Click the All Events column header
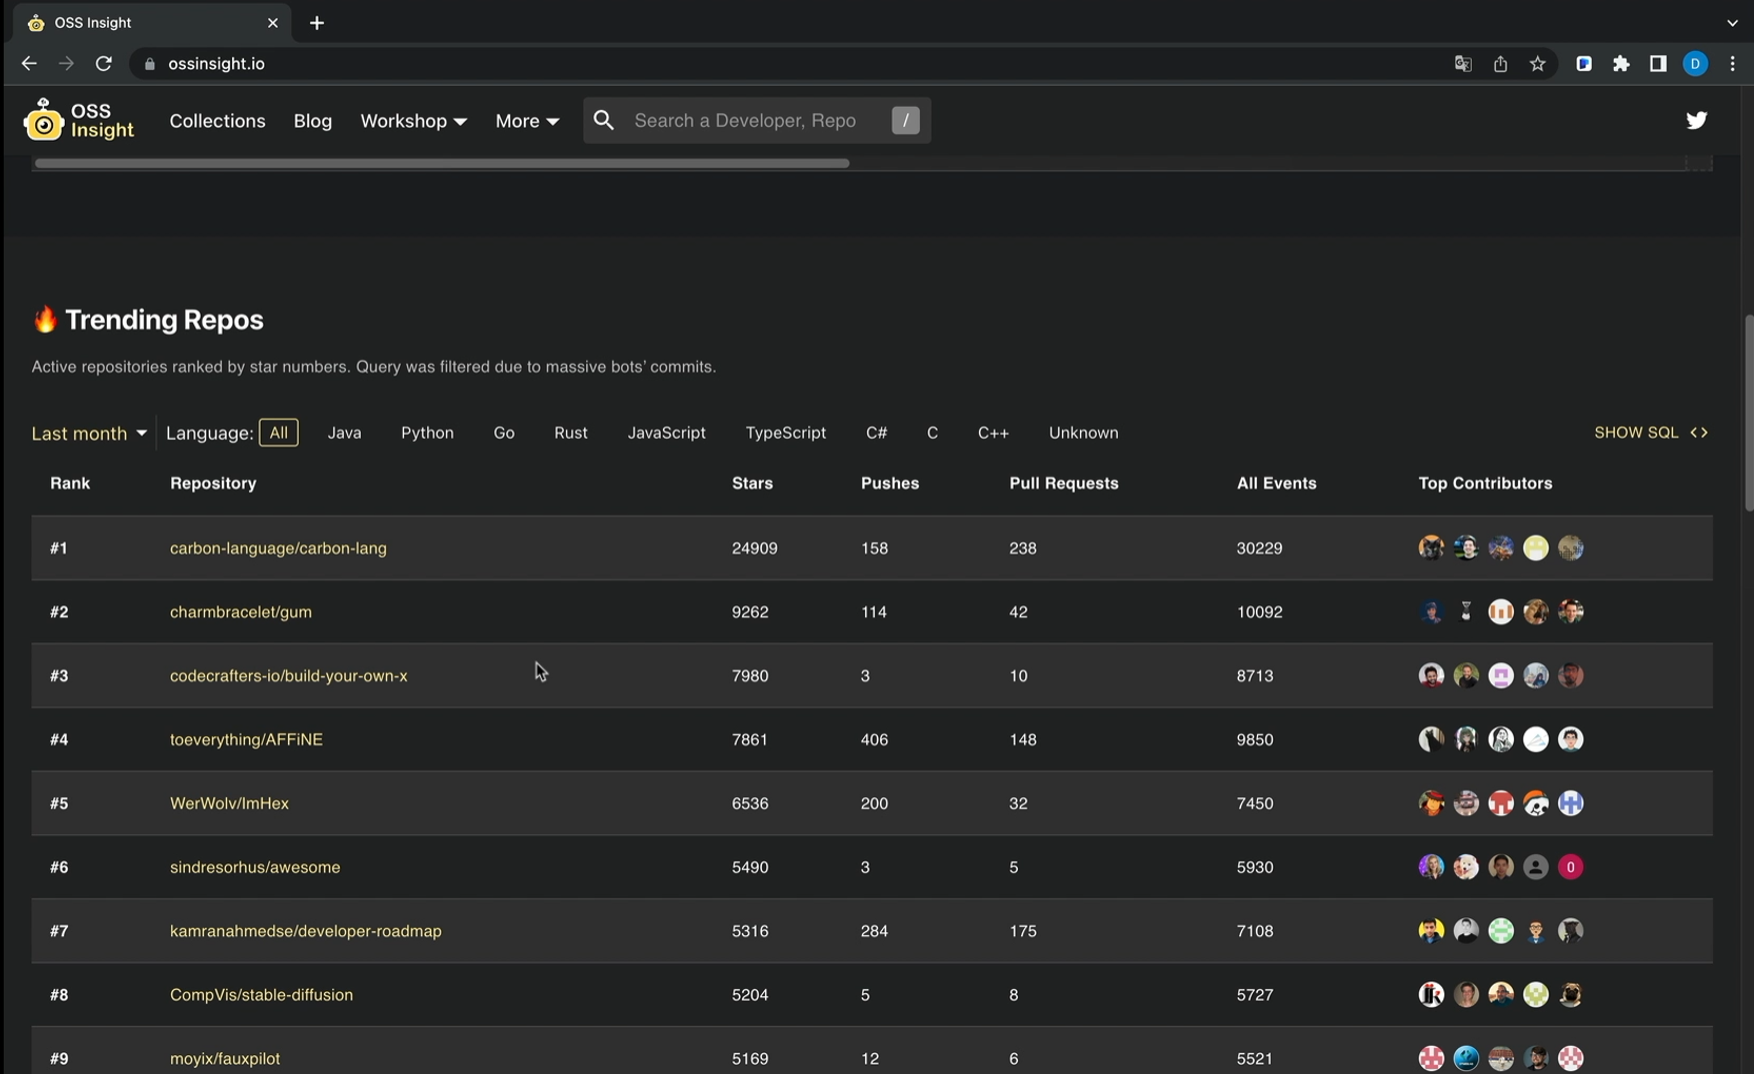 pos(1276,483)
